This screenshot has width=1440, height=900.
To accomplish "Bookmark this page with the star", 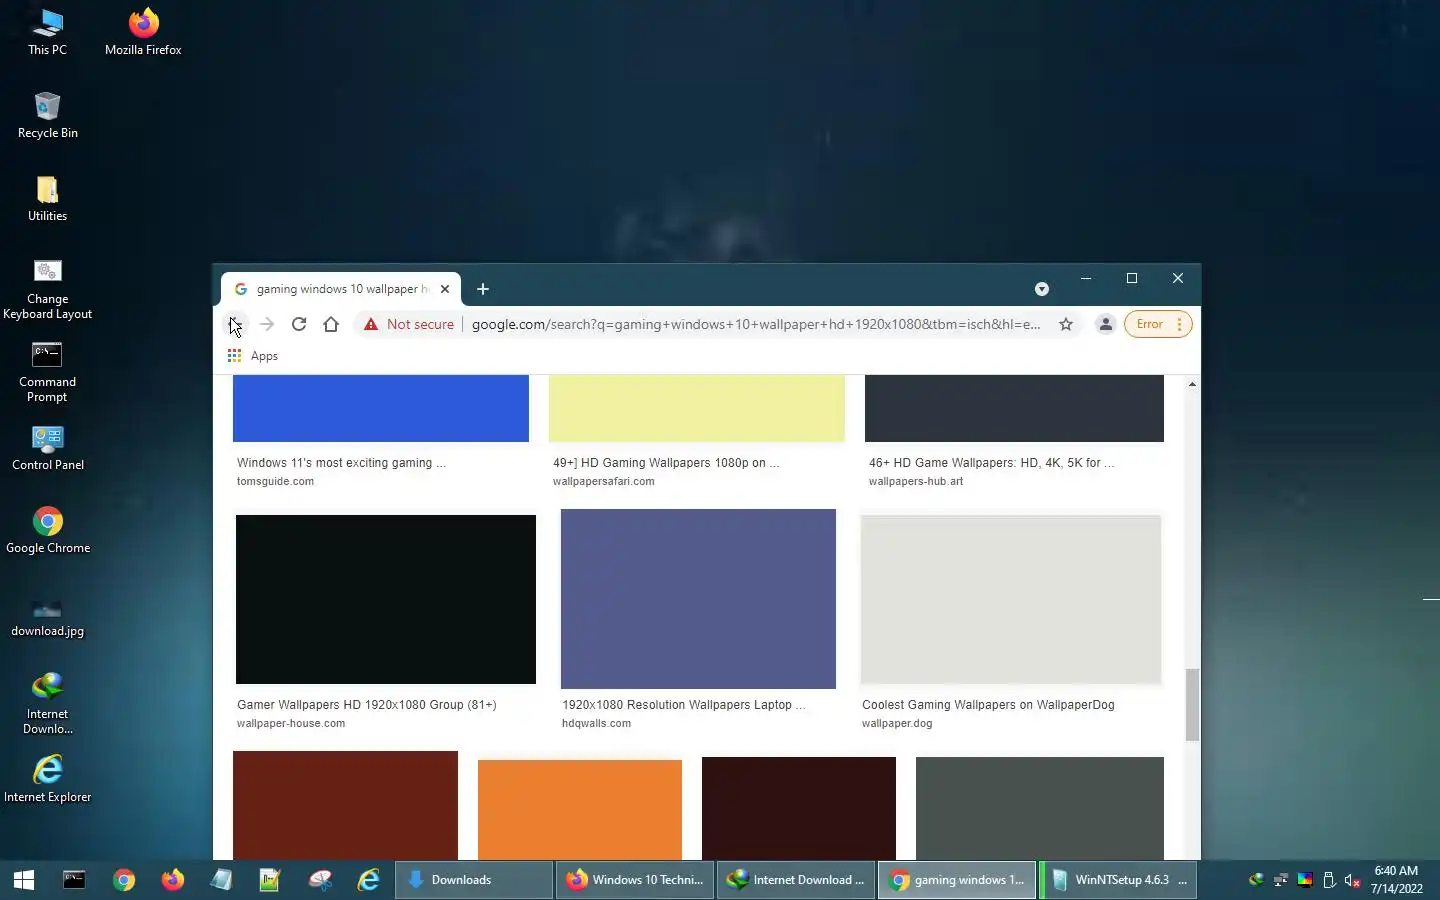I will 1066,324.
